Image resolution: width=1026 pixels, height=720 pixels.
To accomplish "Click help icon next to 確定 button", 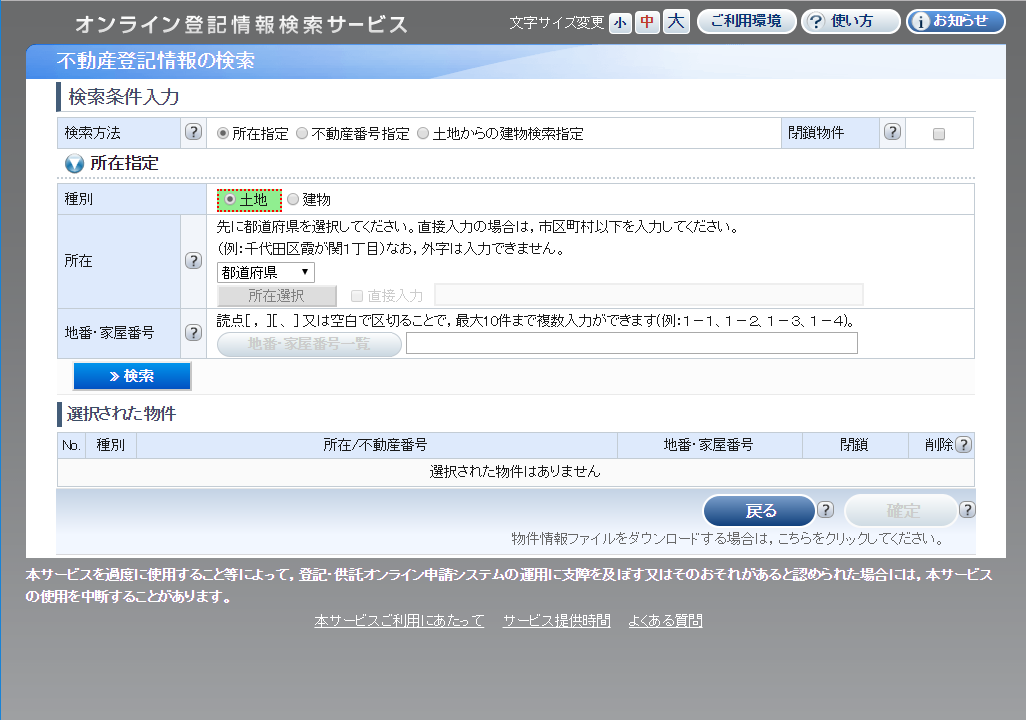I will 967,510.
